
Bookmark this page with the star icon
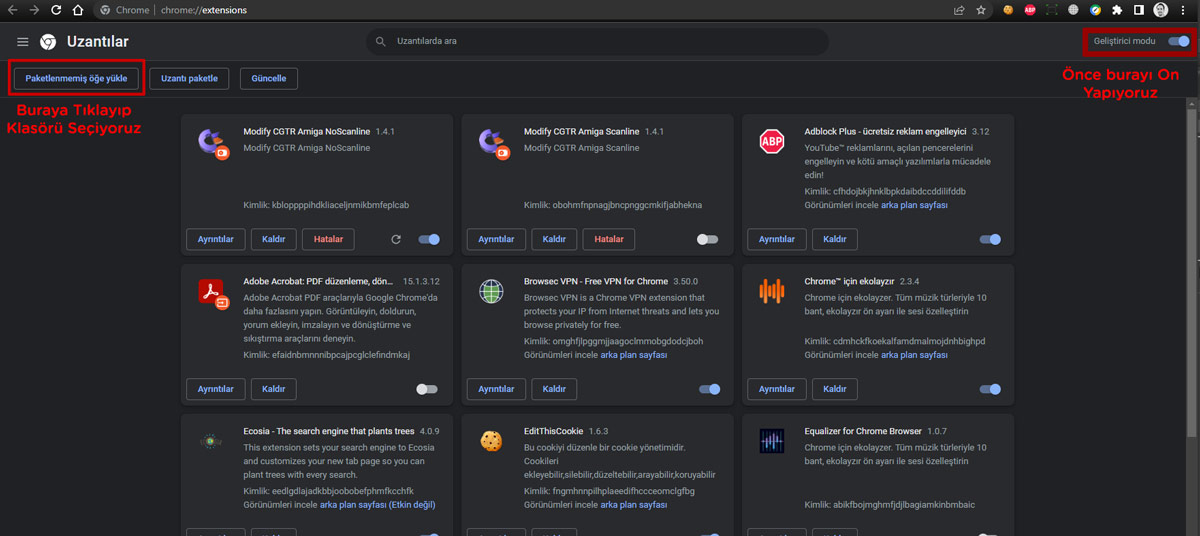[x=981, y=10]
